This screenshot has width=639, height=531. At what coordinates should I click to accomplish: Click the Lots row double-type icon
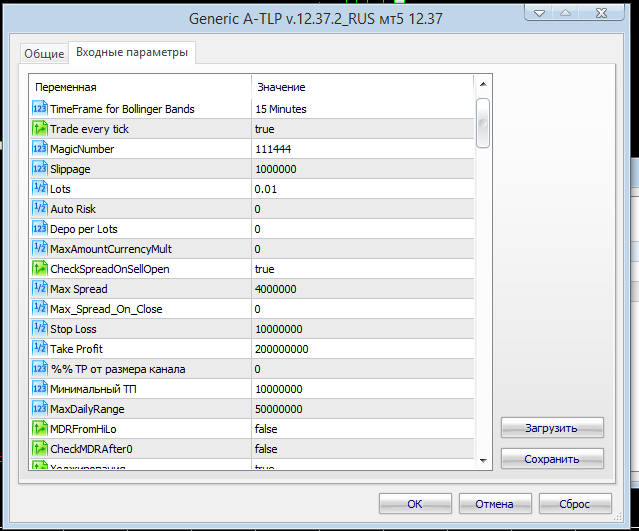point(40,188)
